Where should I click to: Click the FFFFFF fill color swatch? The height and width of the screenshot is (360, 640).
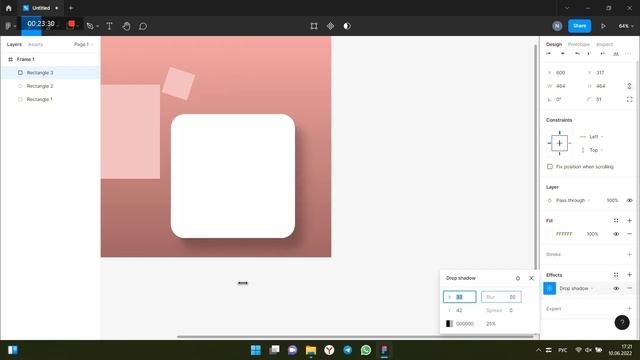[550, 234]
